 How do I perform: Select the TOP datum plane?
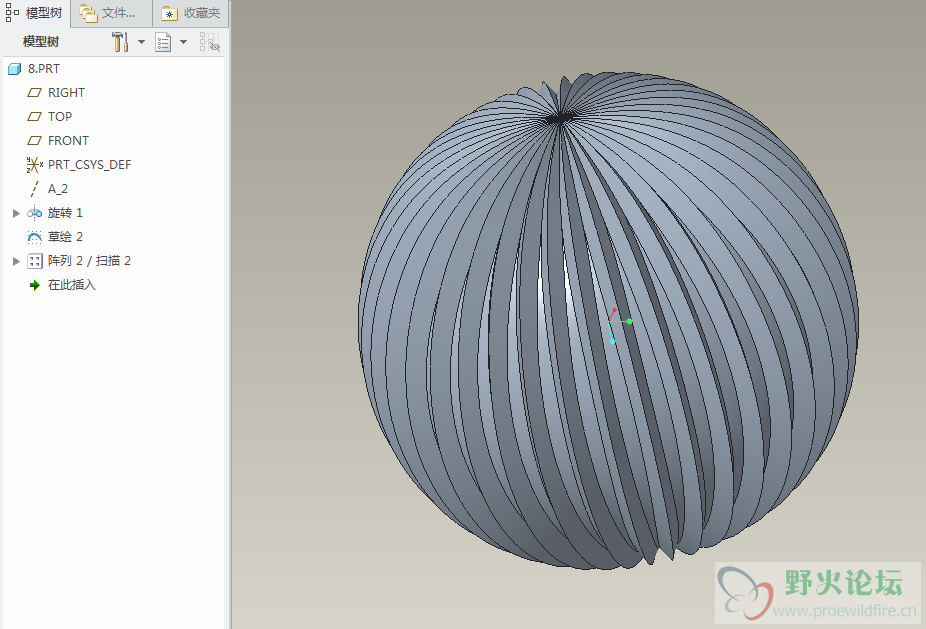60,117
